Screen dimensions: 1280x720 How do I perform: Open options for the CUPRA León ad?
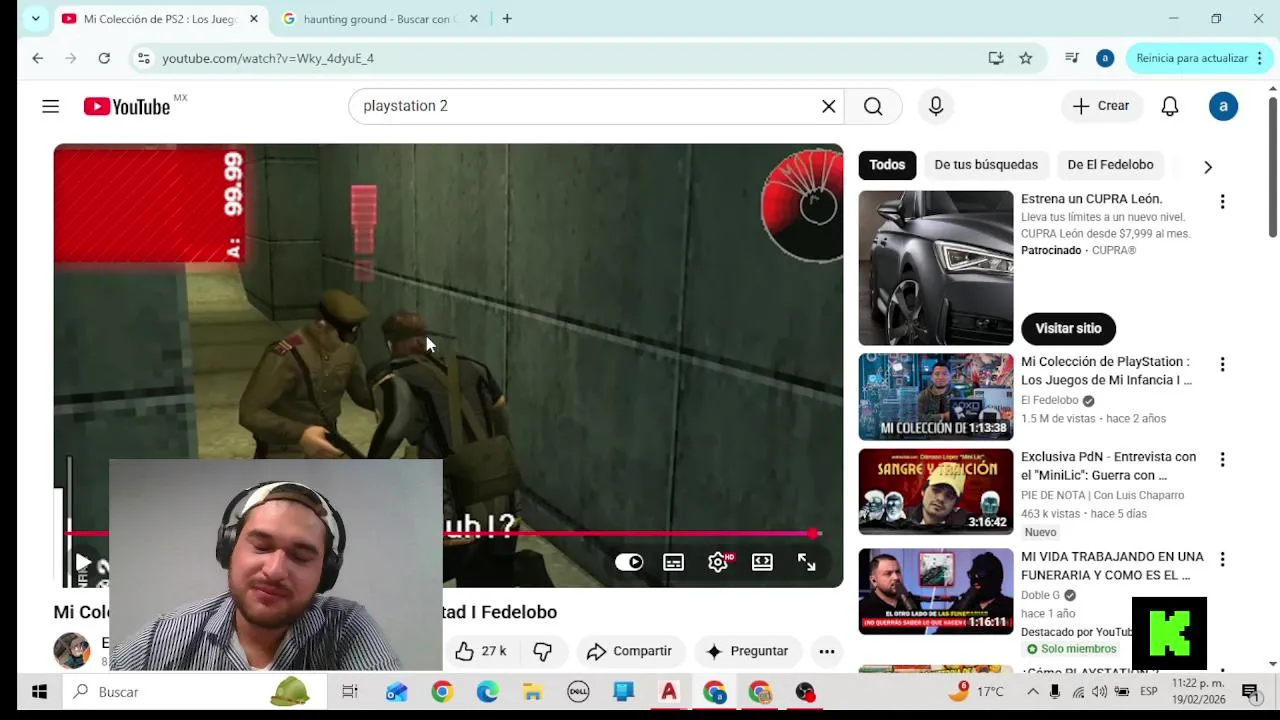(1222, 202)
